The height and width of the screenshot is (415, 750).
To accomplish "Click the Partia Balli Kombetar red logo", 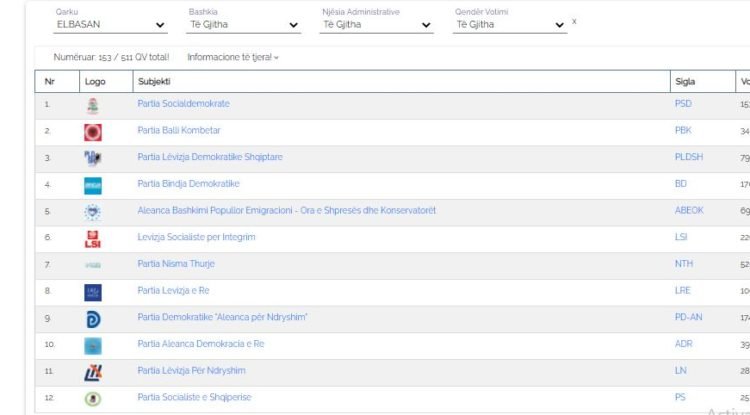I will point(93,131).
